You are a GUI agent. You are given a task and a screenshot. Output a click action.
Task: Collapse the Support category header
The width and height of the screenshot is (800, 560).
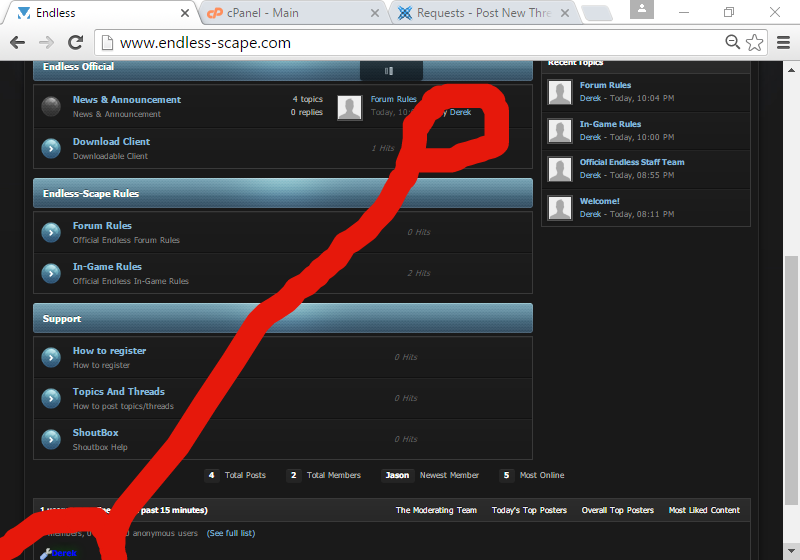[x=283, y=318]
